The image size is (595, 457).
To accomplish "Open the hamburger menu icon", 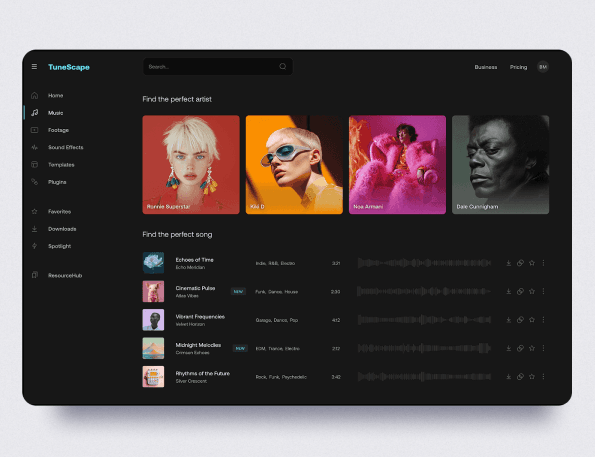I will (34, 67).
